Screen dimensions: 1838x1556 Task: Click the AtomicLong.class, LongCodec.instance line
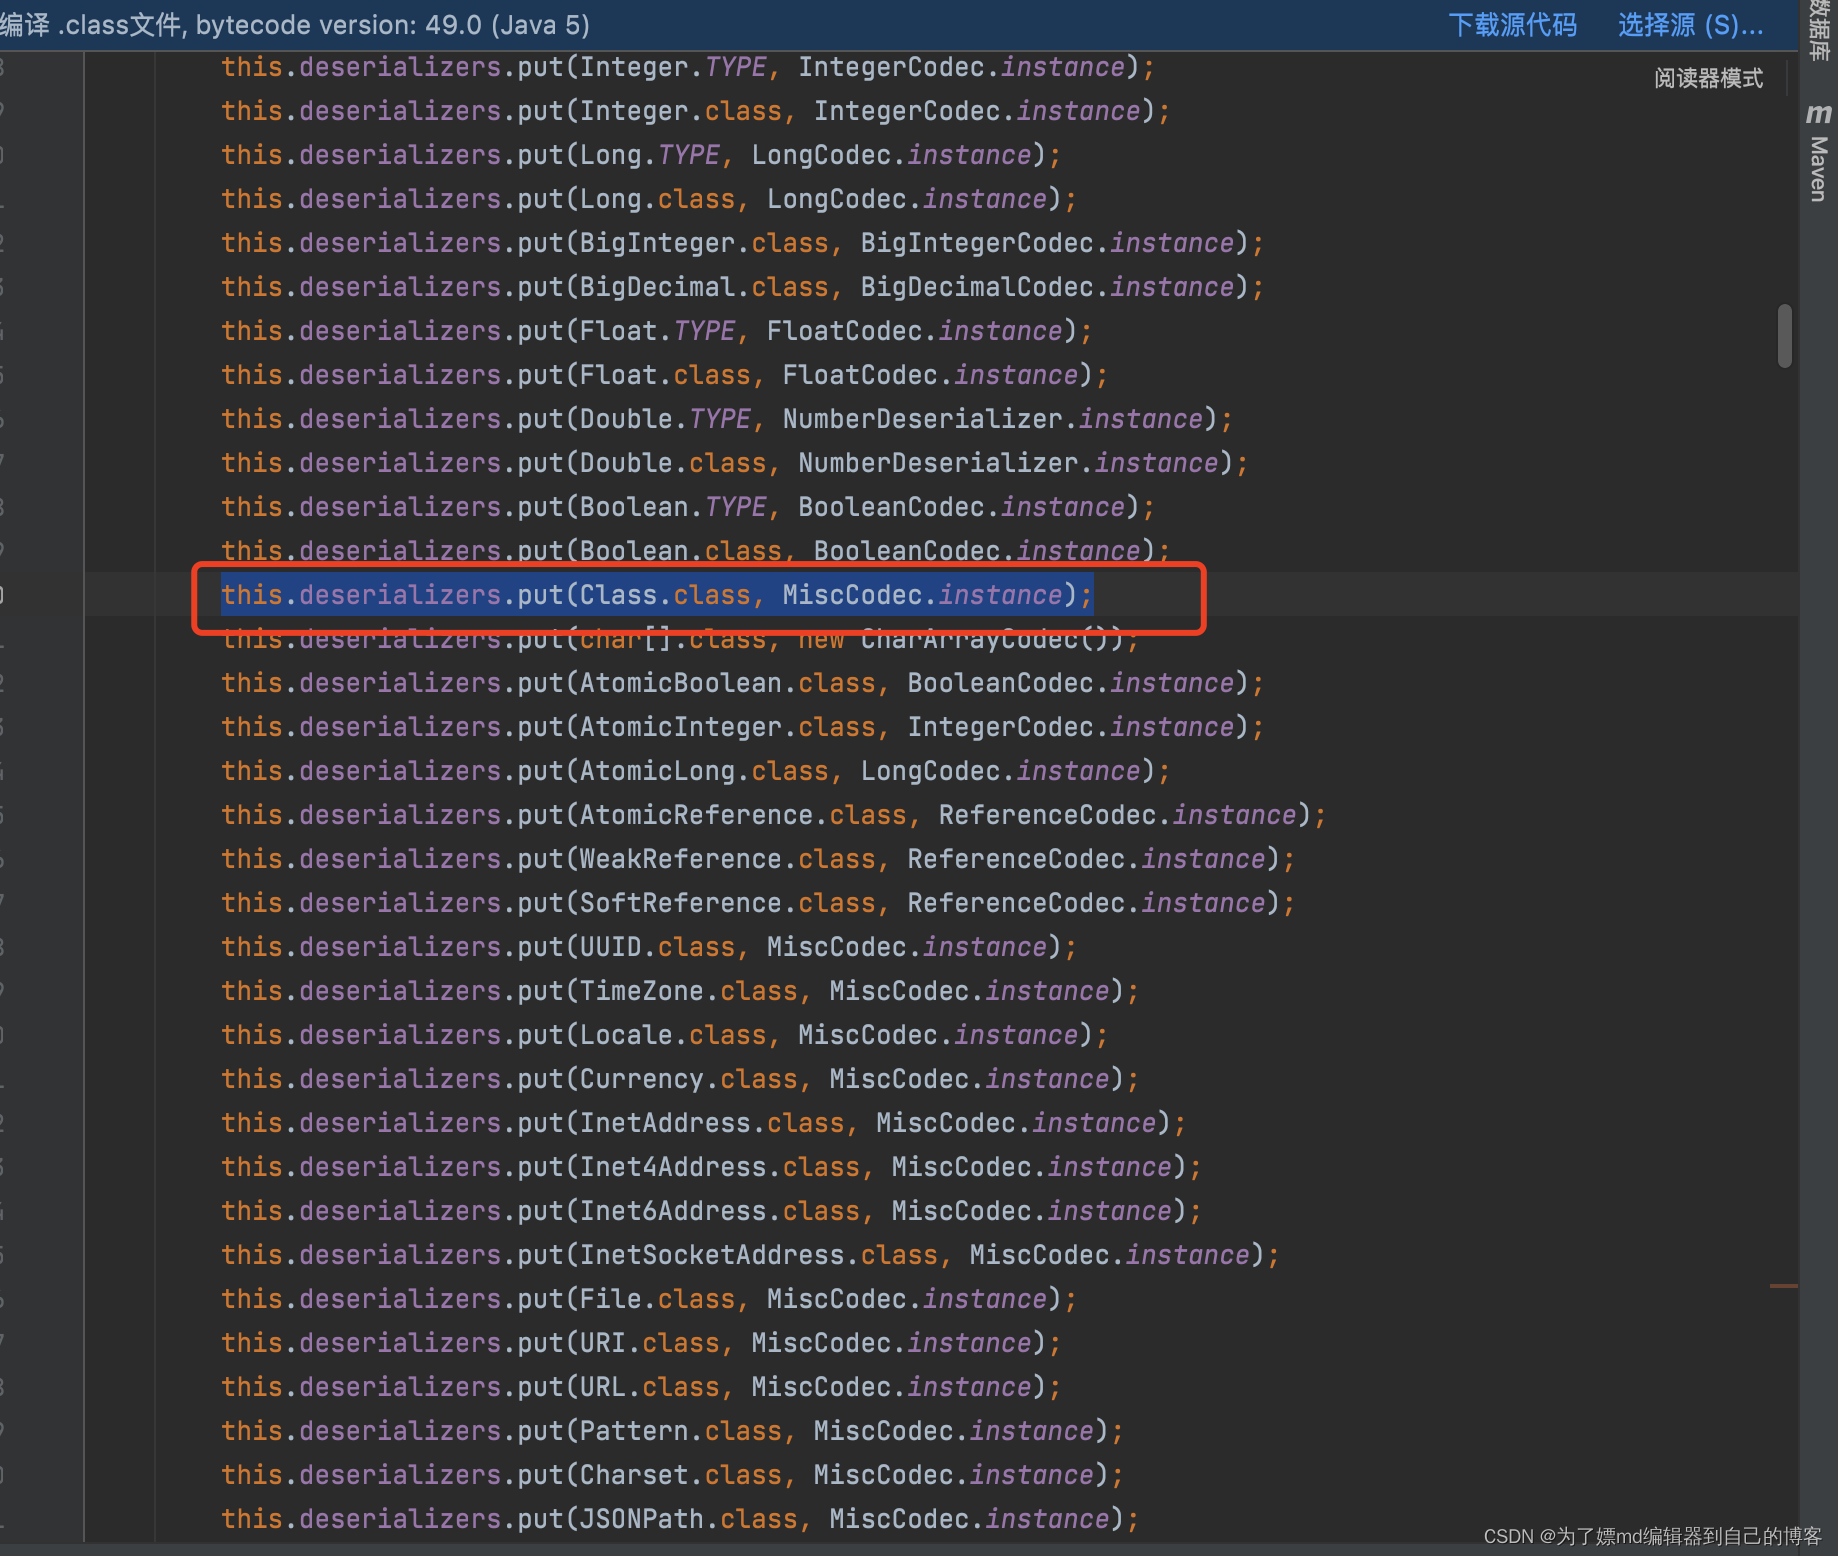point(696,771)
